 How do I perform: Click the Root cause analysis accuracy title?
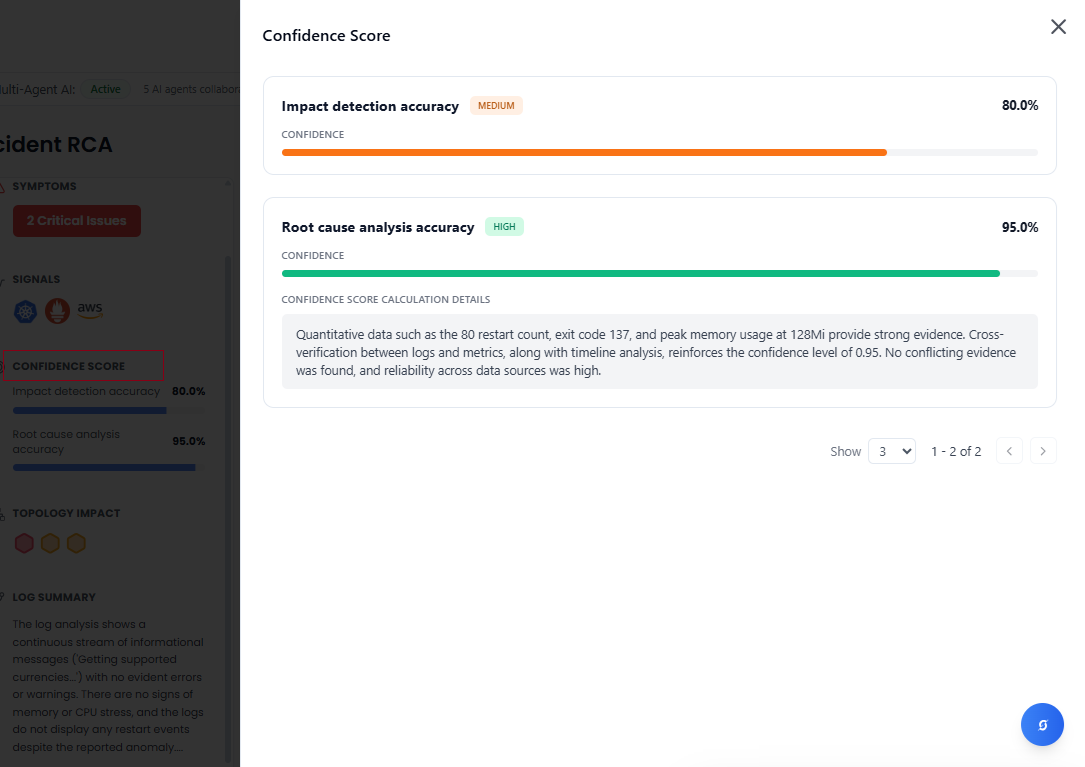378,227
